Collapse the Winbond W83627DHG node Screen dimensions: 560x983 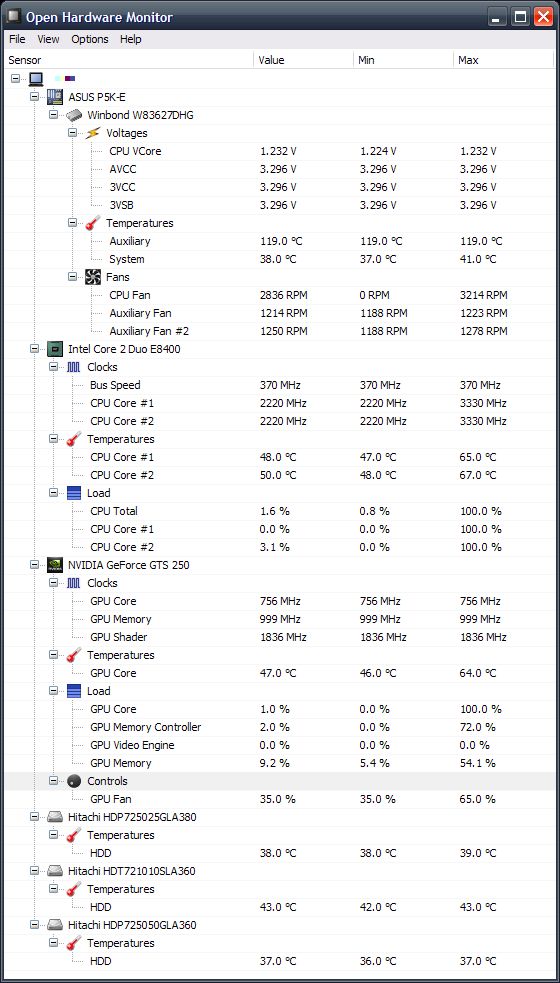tap(53, 115)
